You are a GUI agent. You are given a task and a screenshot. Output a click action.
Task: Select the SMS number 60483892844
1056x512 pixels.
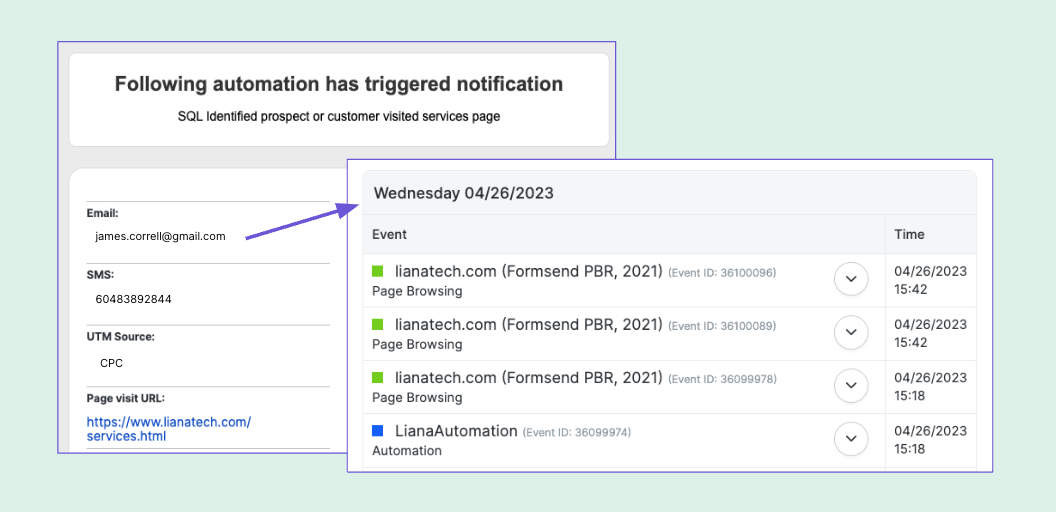click(134, 299)
